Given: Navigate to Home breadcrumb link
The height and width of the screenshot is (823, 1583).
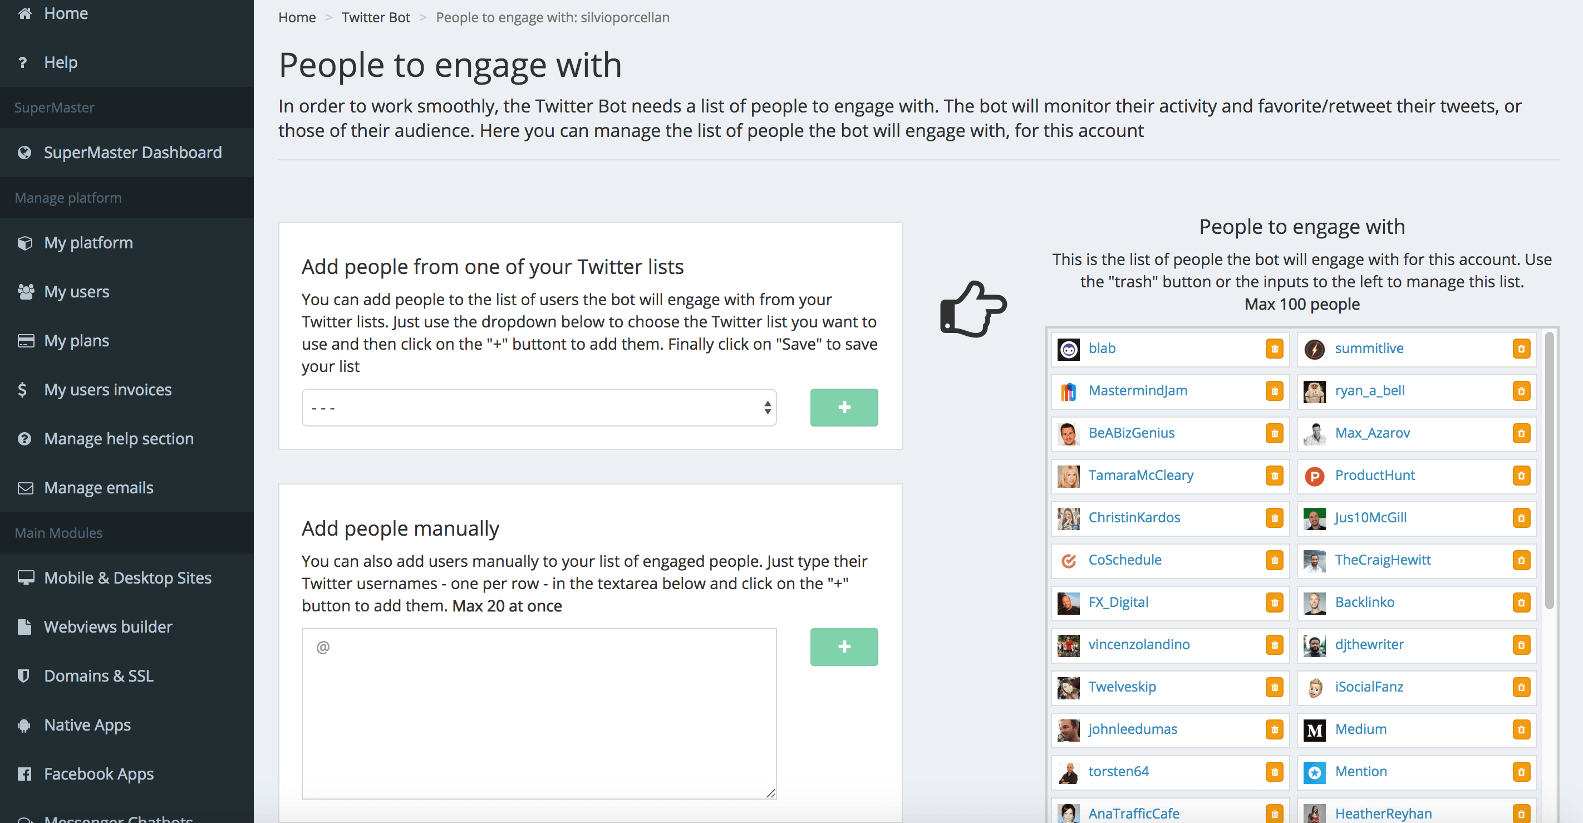Looking at the screenshot, I should click(297, 18).
